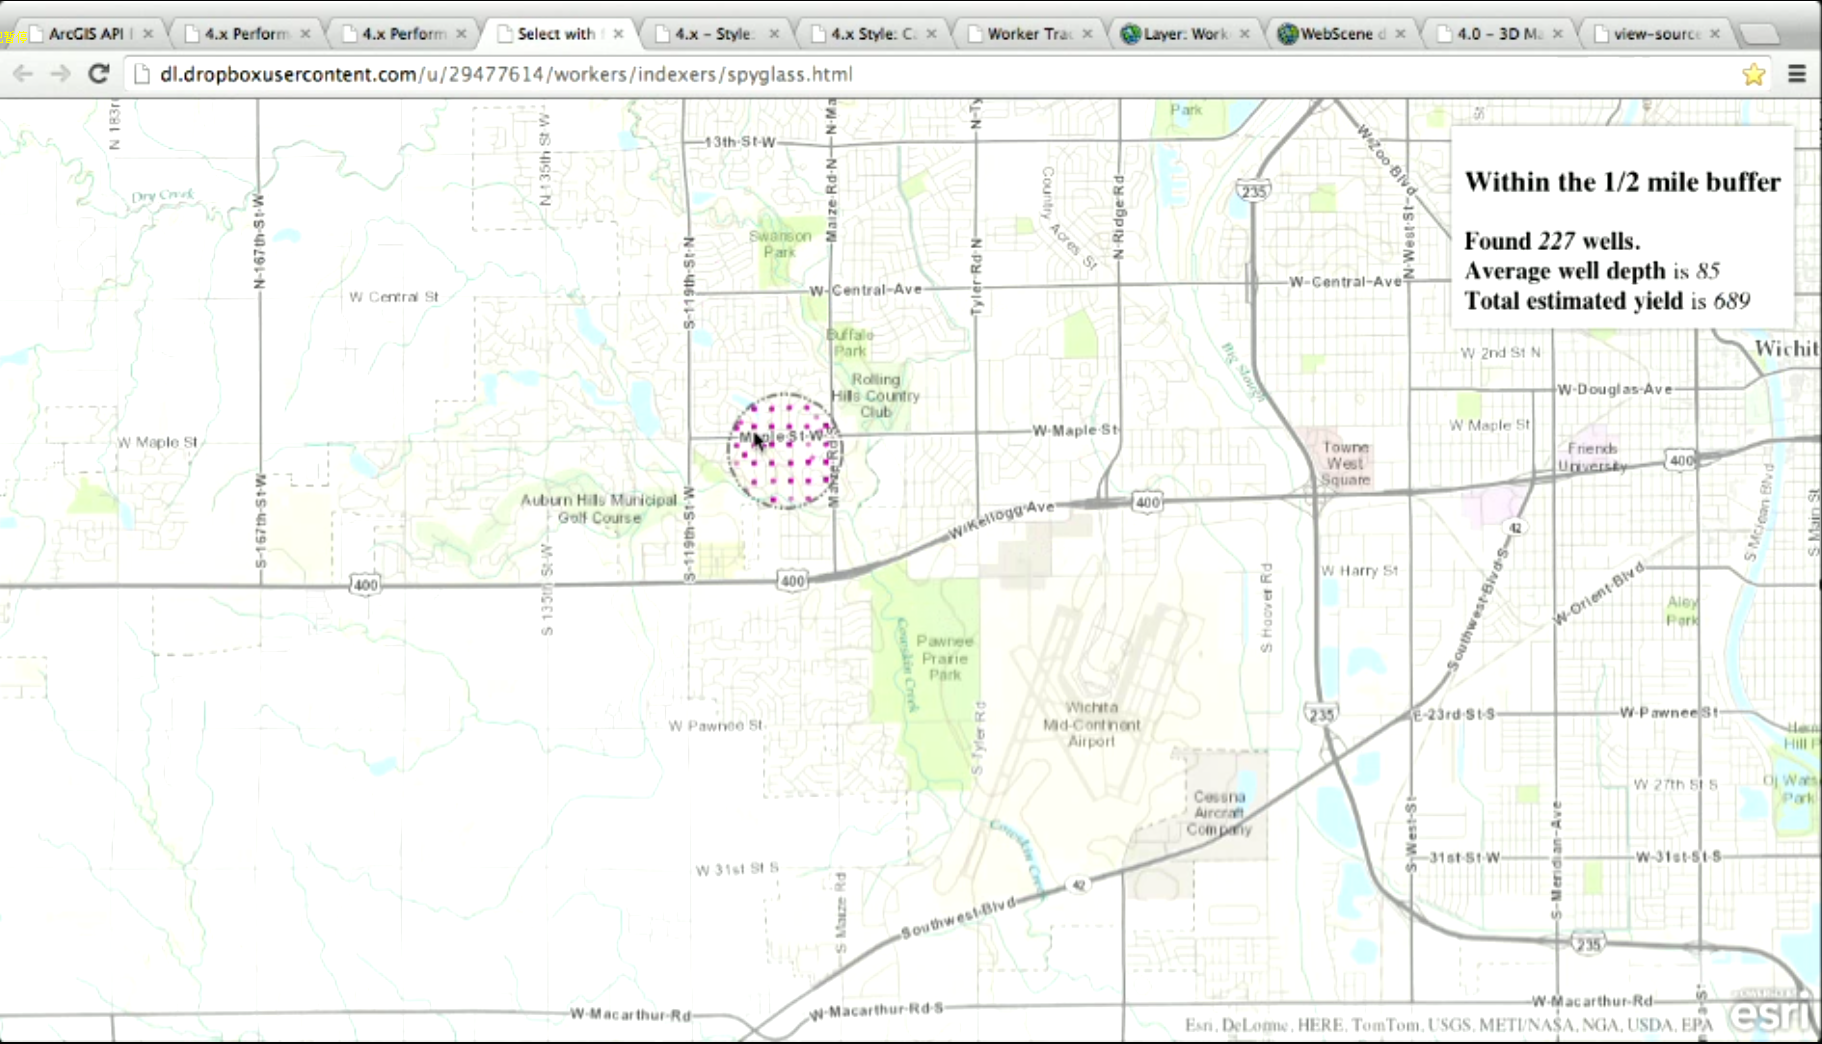
Task: Close the ArcGIS API tab
Action: tap(148, 33)
